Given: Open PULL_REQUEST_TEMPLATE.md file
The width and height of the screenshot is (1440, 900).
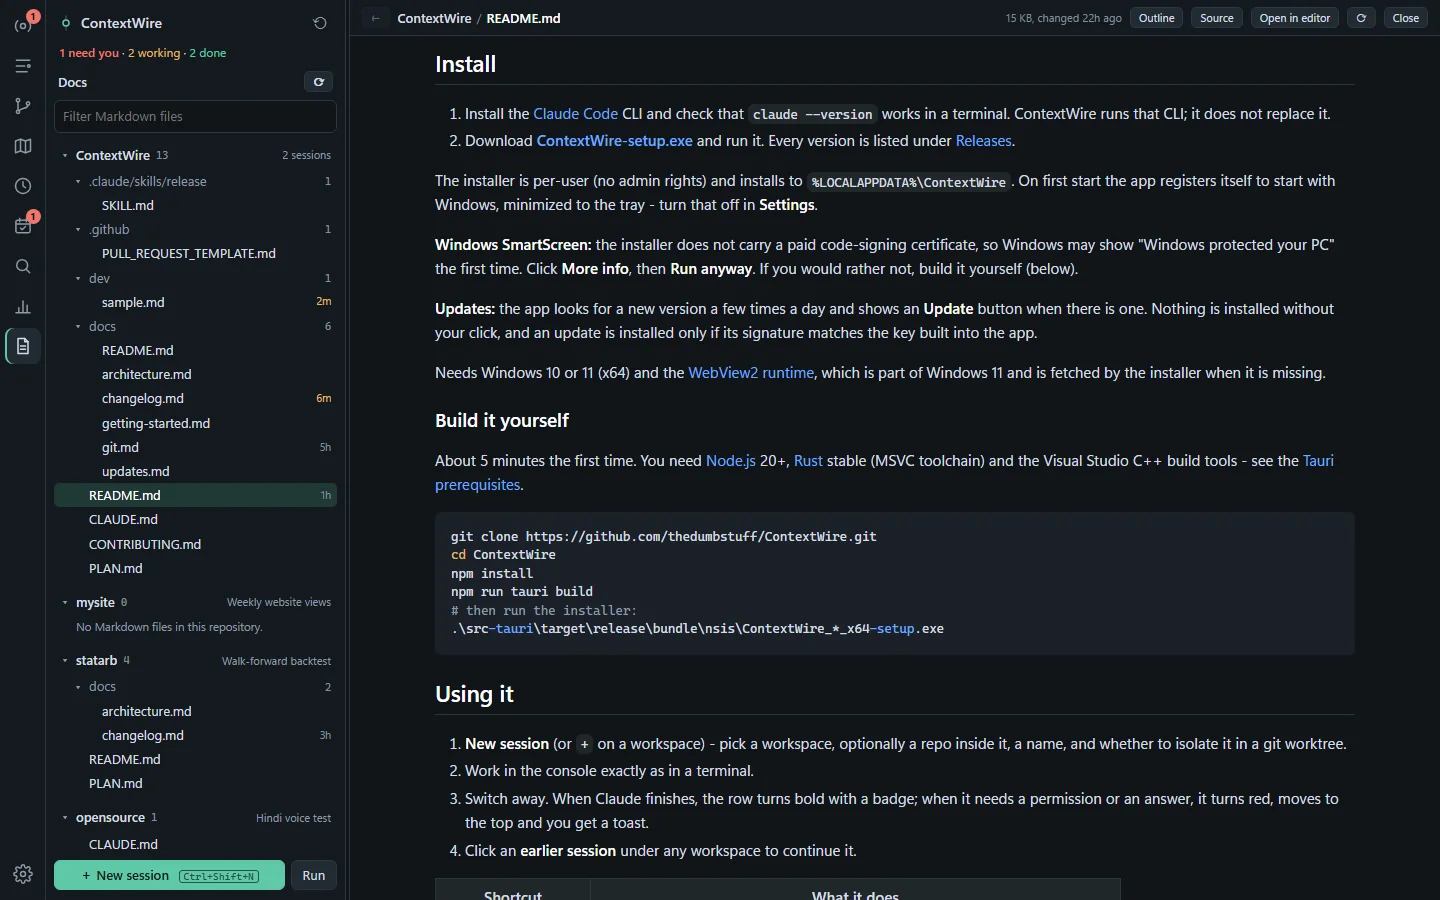Looking at the screenshot, I should pos(195,253).
